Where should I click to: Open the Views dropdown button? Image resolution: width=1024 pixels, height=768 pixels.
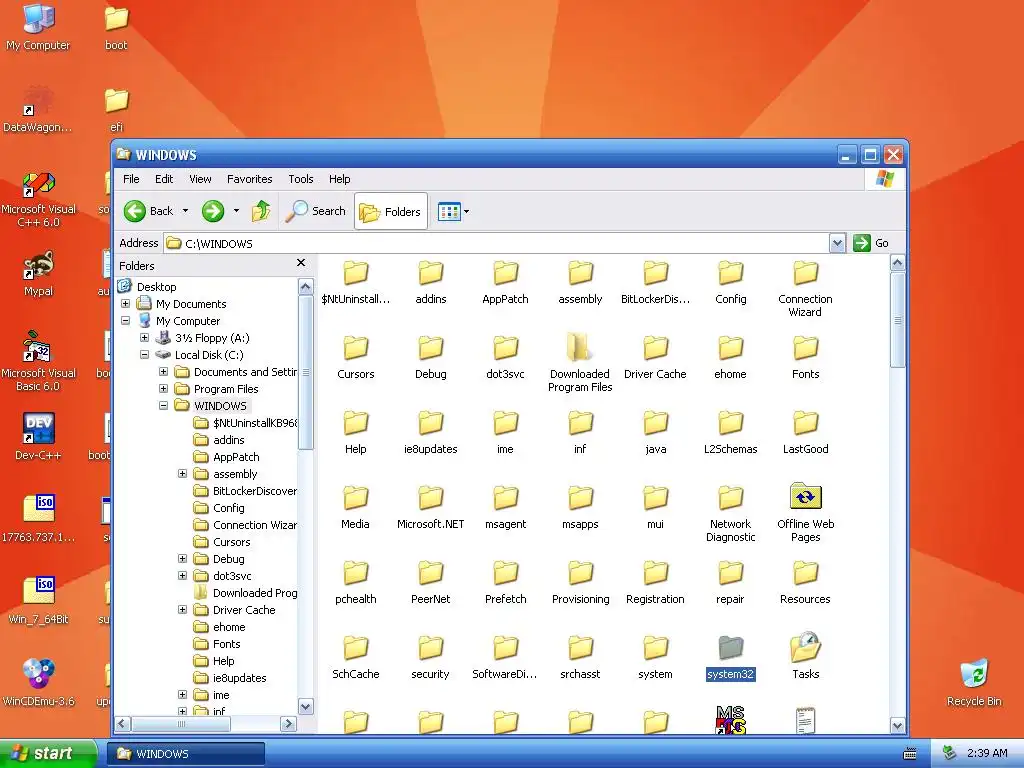pyautogui.click(x=453, y=211)
